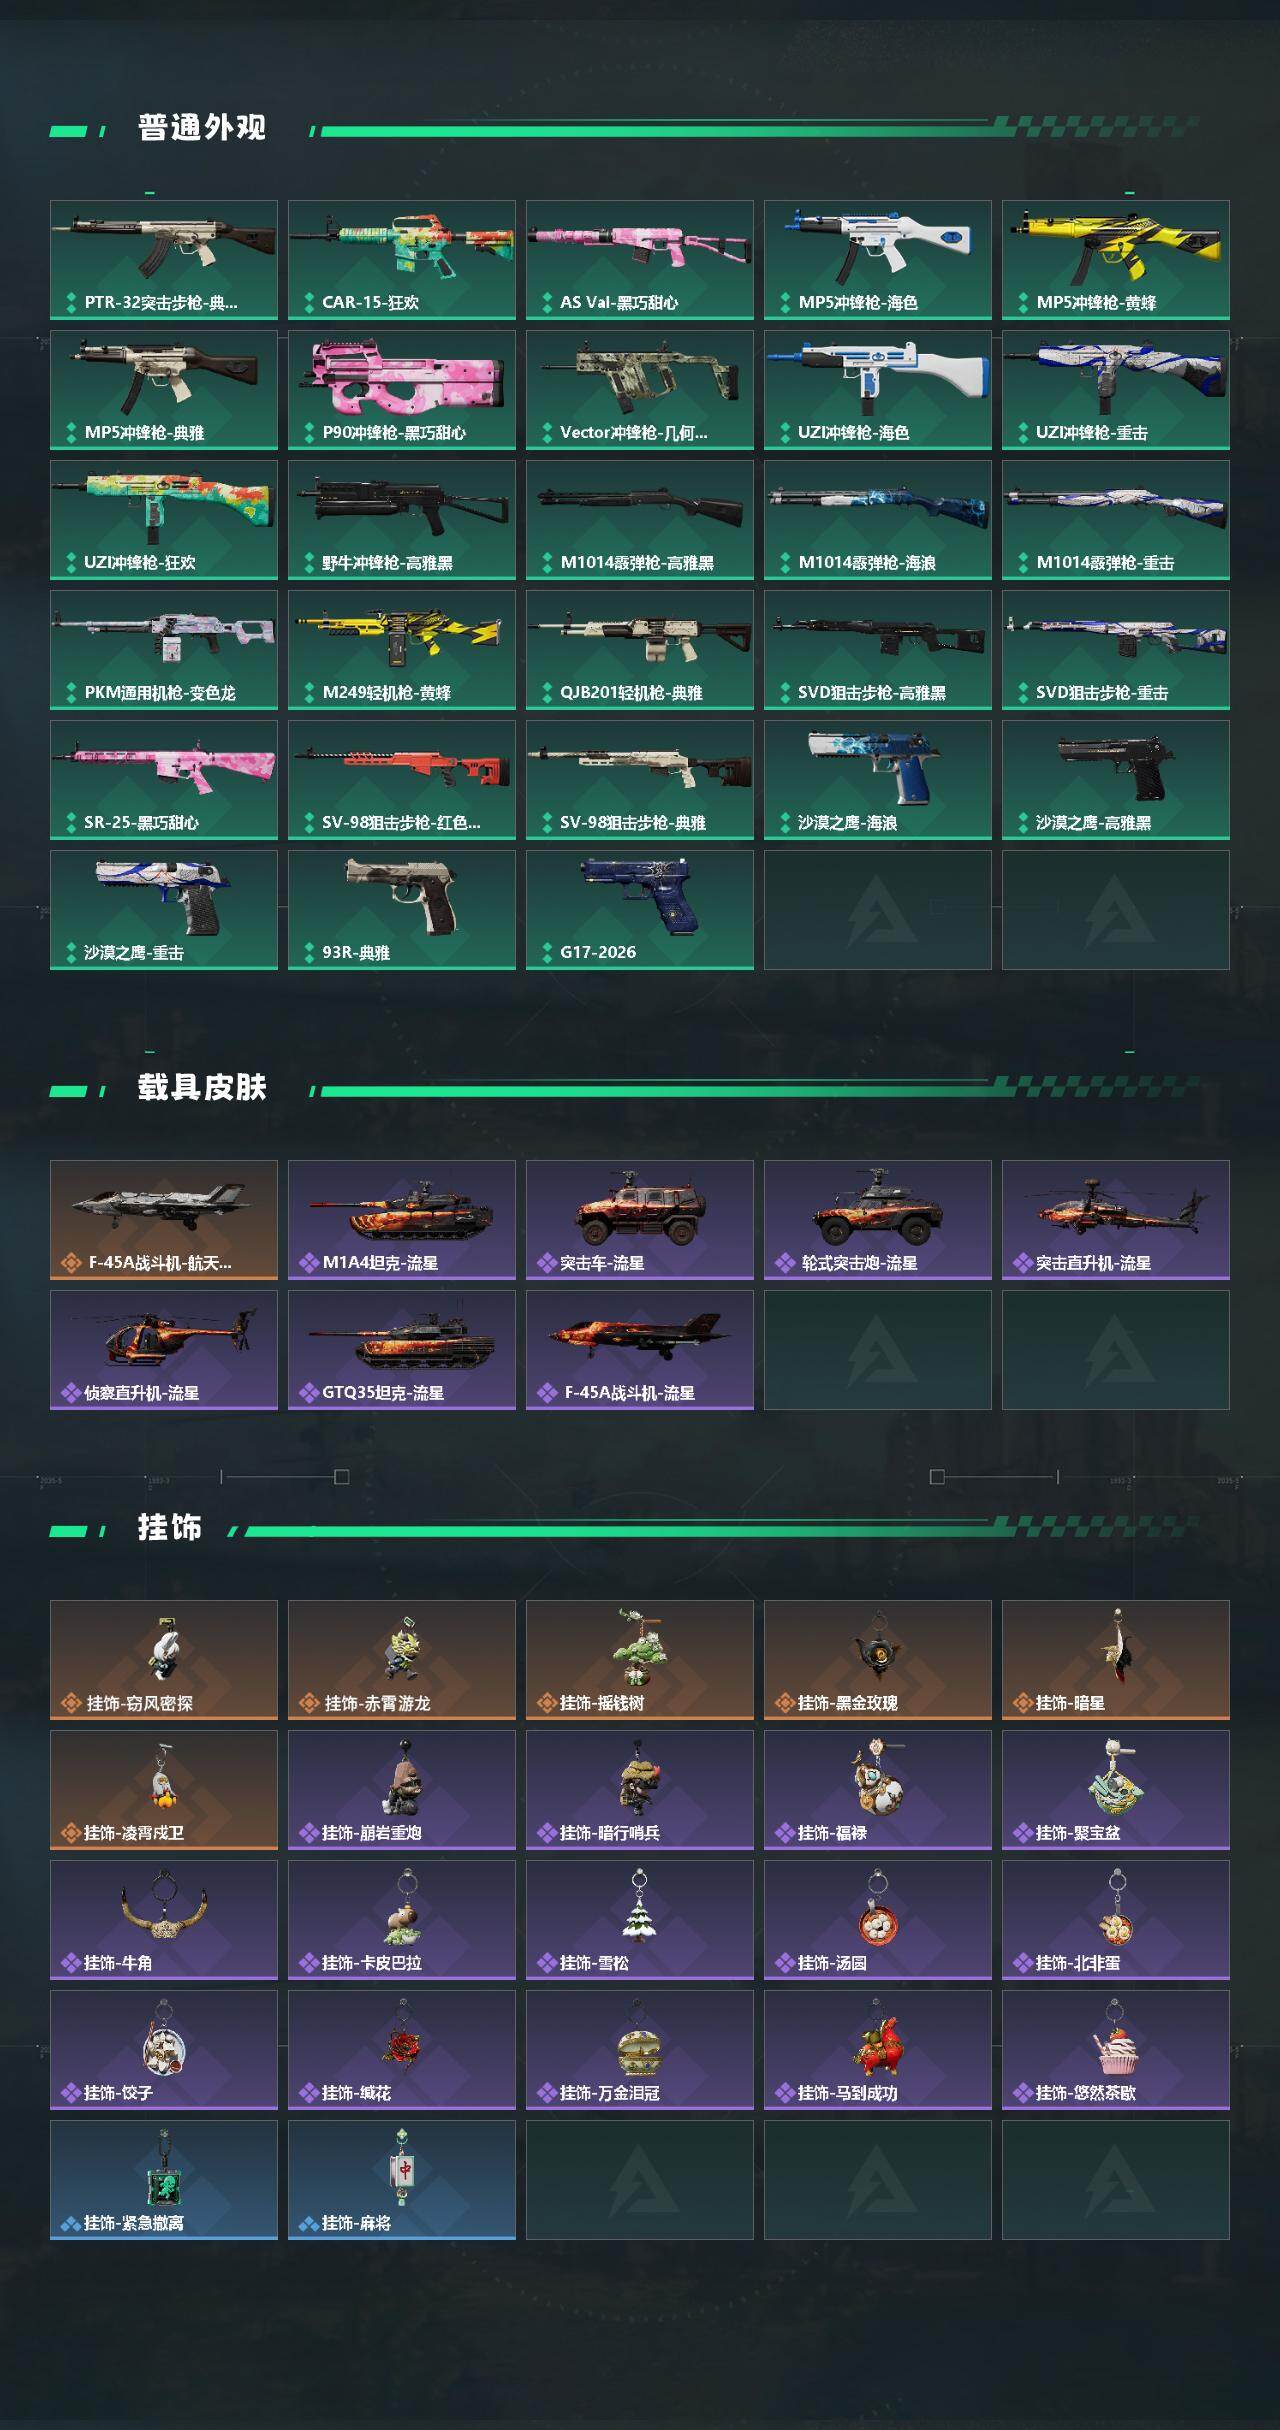
Task: Open the G17-2026 pistol skin
Action: pyautogui.click(x=640, y=910)
